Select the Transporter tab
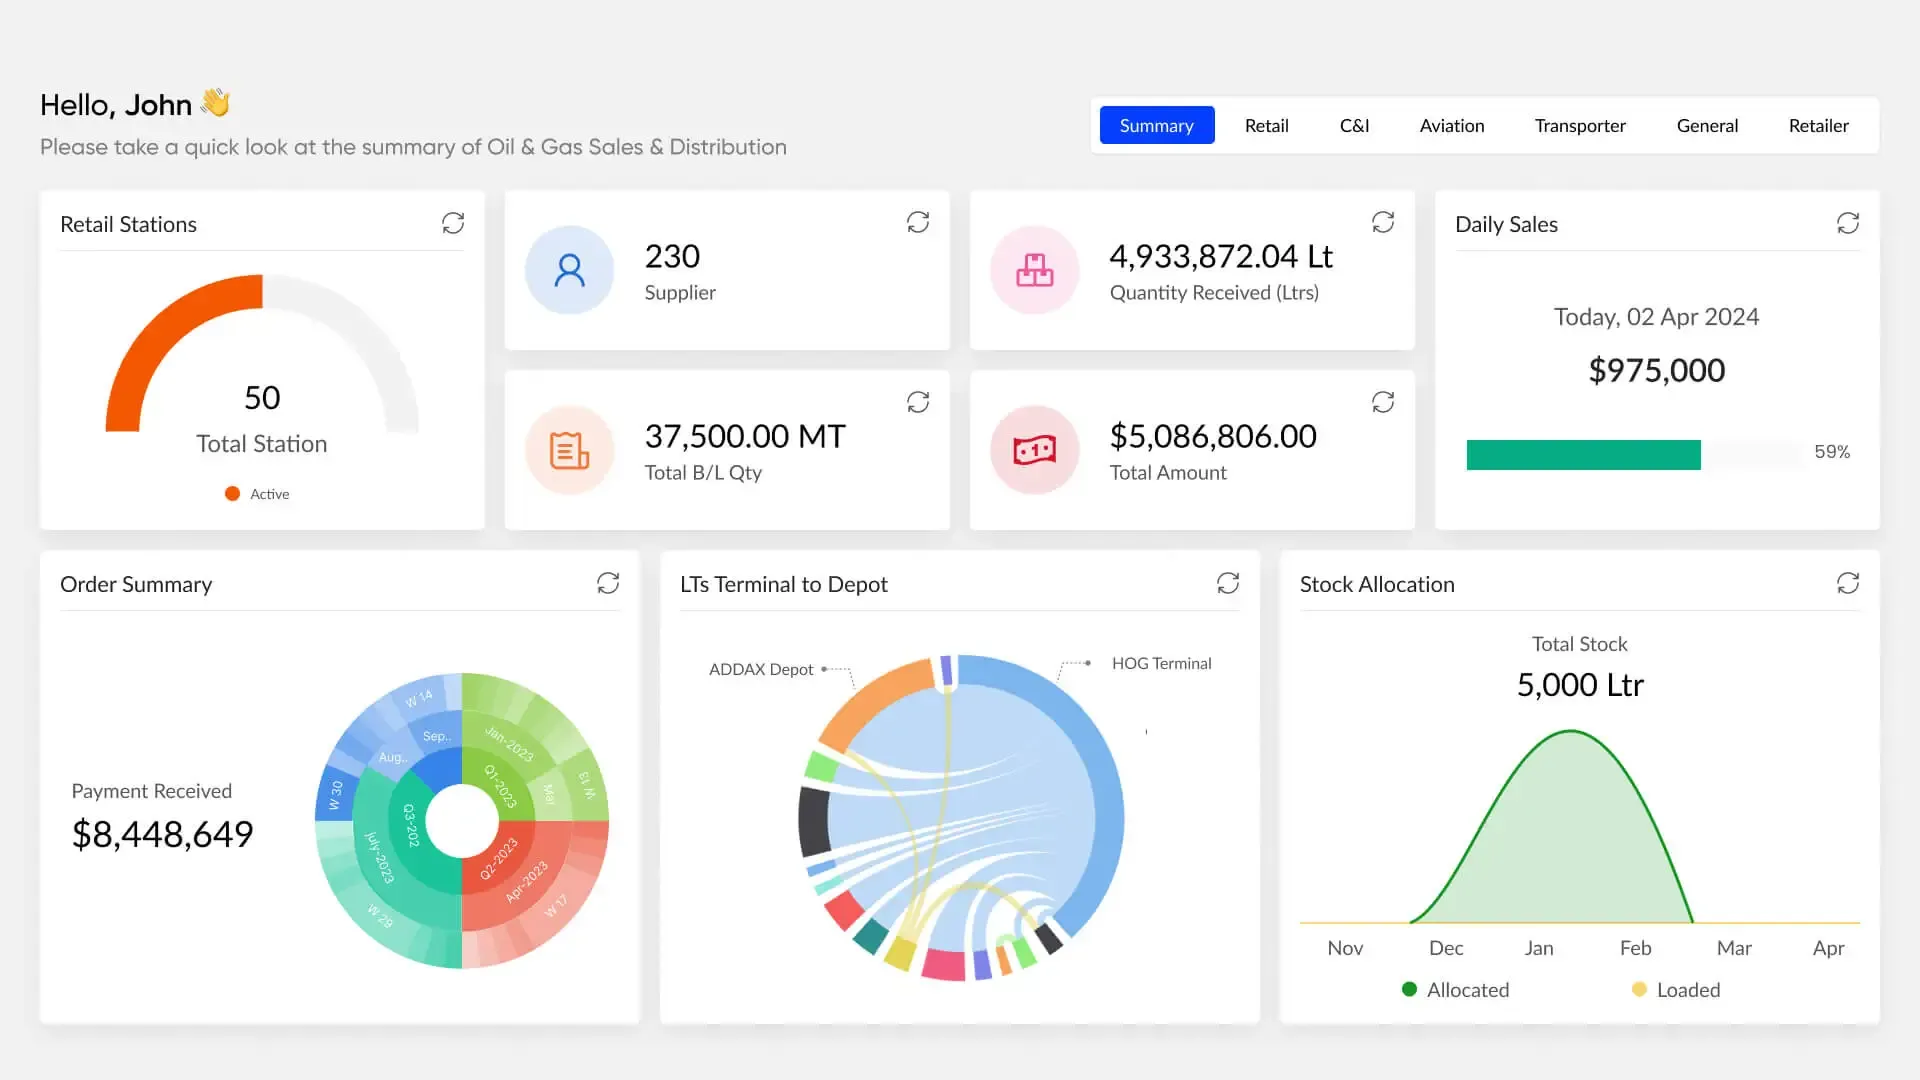The width and height of the screenshot is (1920, 1080). 1580,126
